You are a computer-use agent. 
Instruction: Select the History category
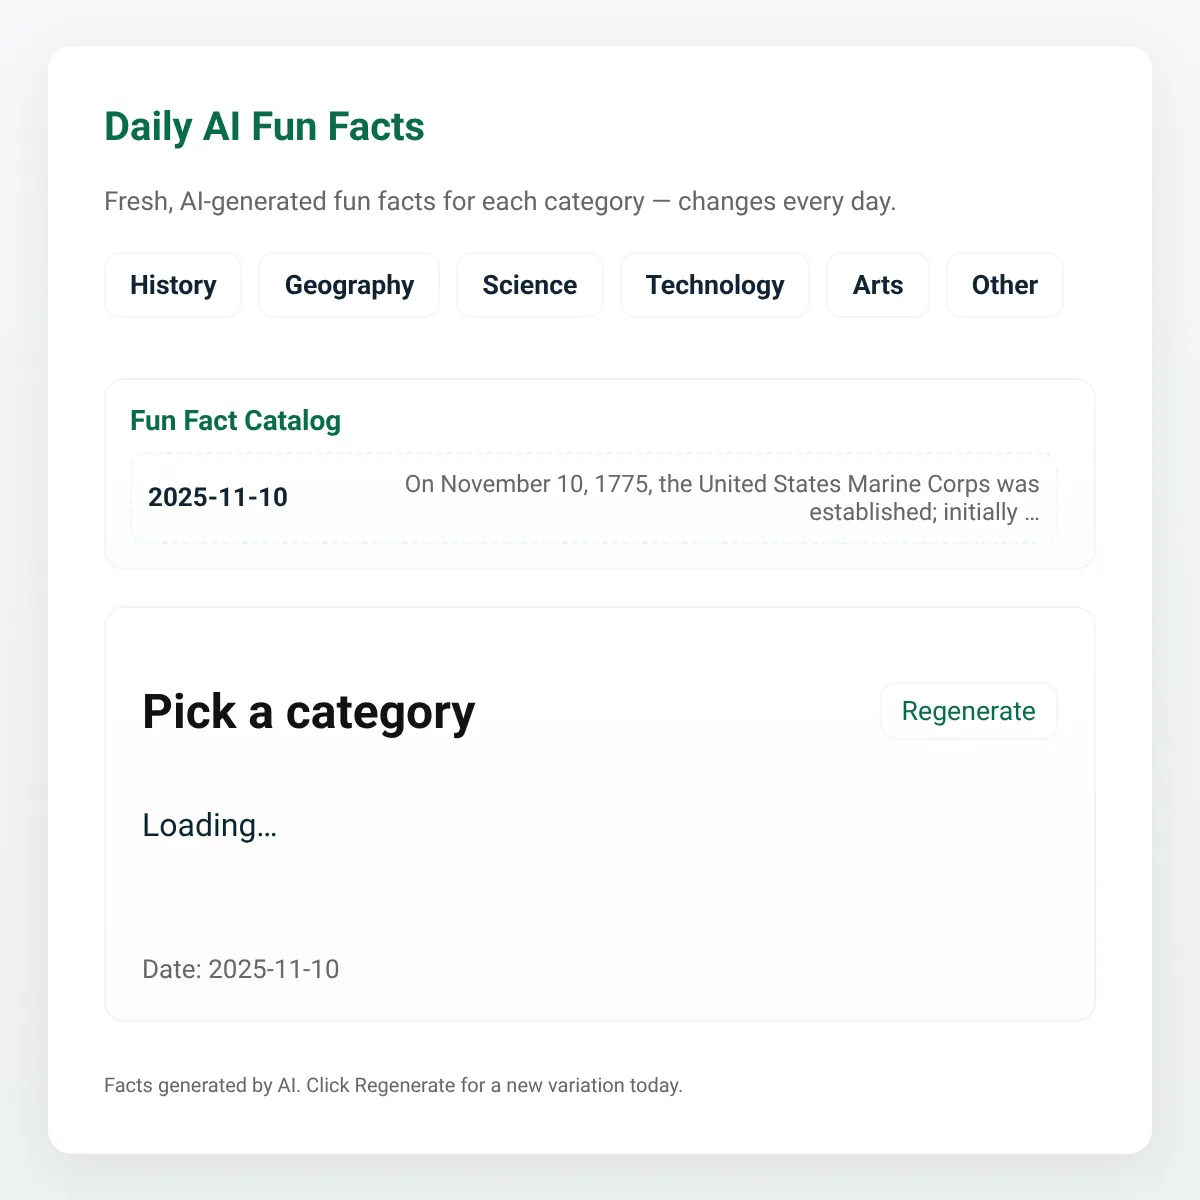pos(173,285)
